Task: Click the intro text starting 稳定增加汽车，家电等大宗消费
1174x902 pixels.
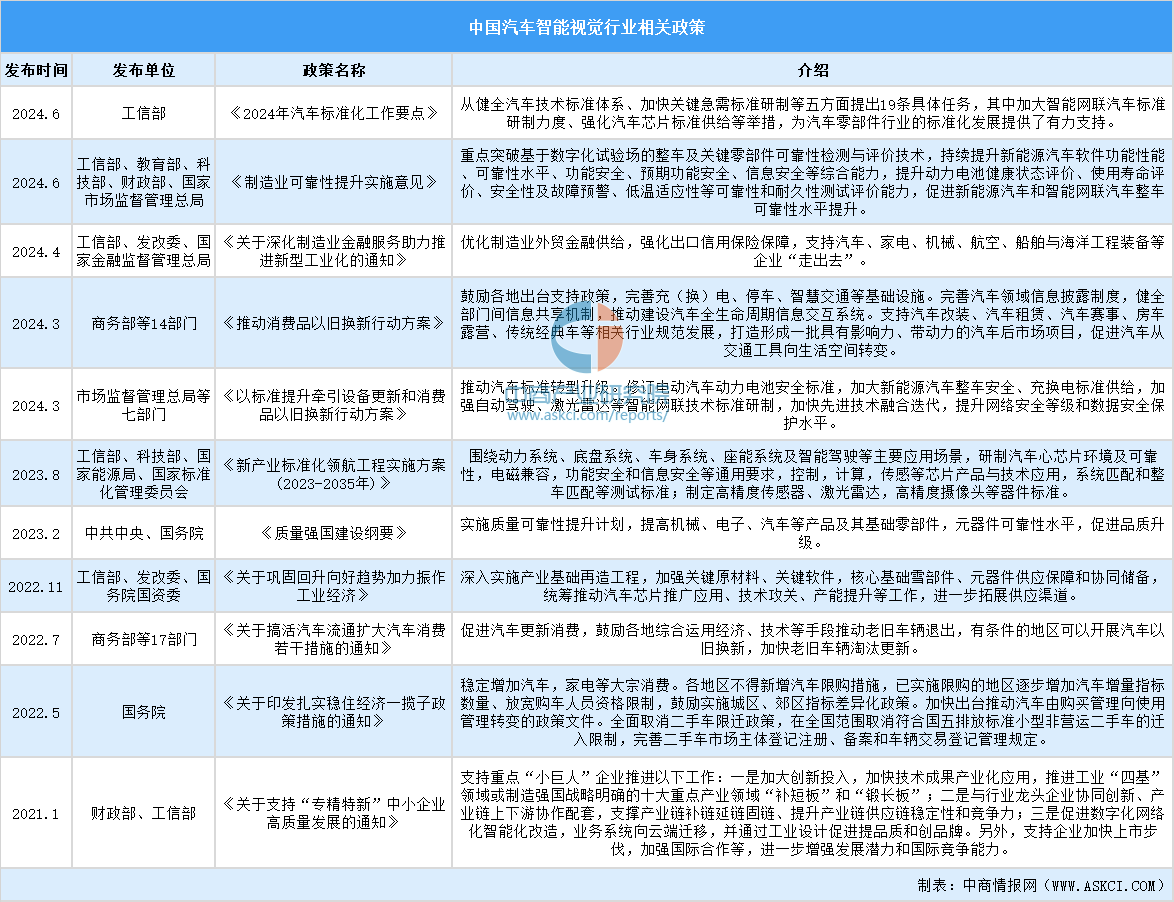Action: (813, 712)
